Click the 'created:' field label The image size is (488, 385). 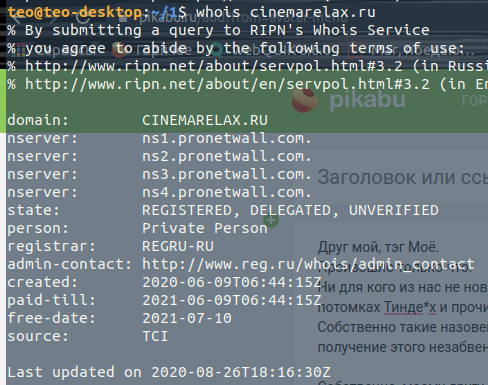(42, 282)
